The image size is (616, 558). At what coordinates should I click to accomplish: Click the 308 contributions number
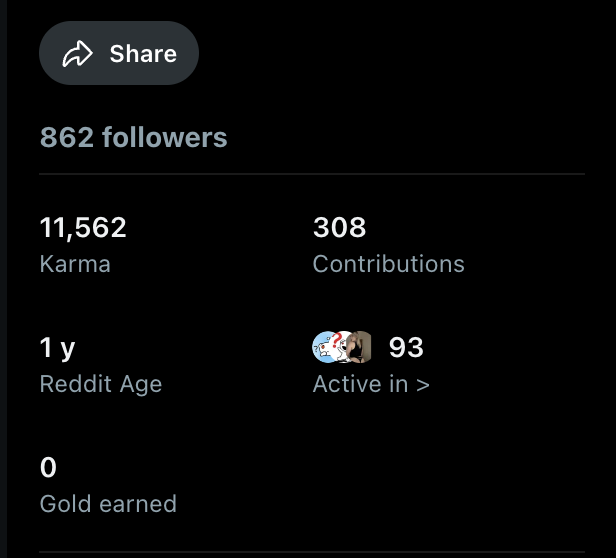340,228
